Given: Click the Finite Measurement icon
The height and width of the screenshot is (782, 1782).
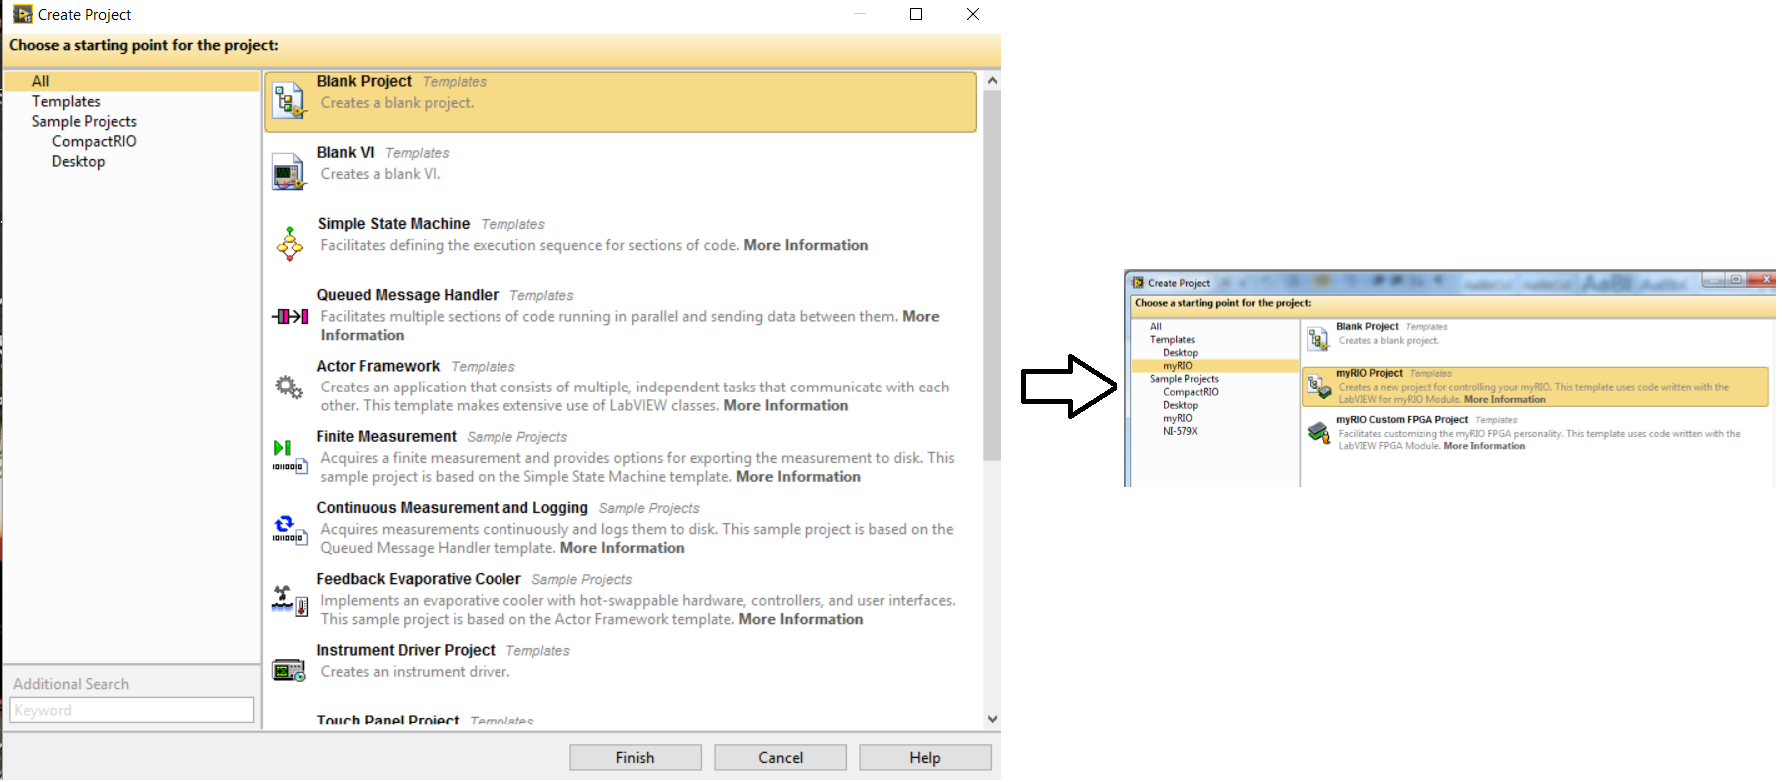Looking at the screenshot, I should point(289,457).
